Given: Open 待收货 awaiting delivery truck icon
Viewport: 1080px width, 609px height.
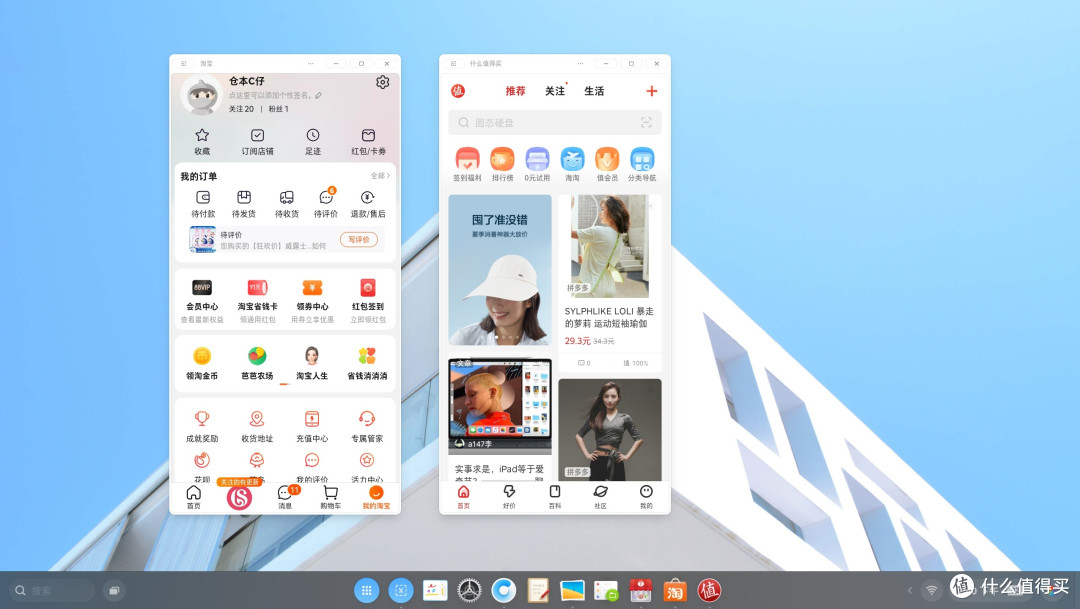Looking at the screenshot, I should click(x=287, y=198).
